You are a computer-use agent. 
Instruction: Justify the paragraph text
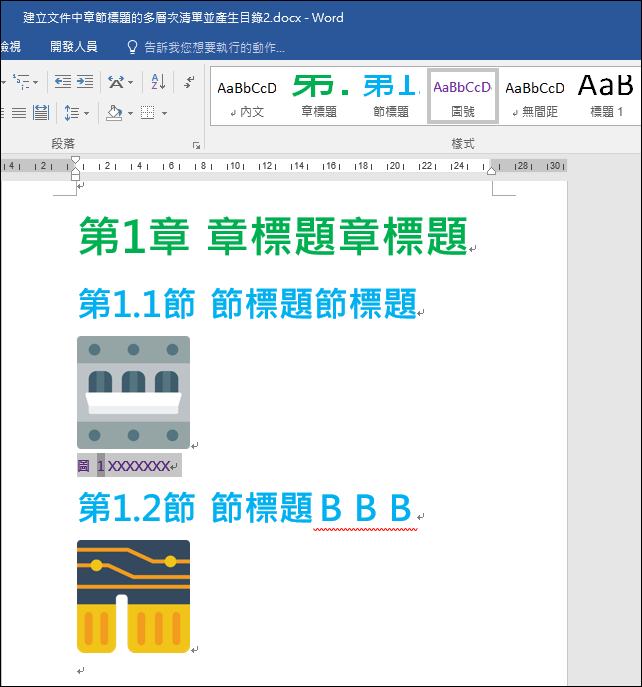[x=19, y=113]
